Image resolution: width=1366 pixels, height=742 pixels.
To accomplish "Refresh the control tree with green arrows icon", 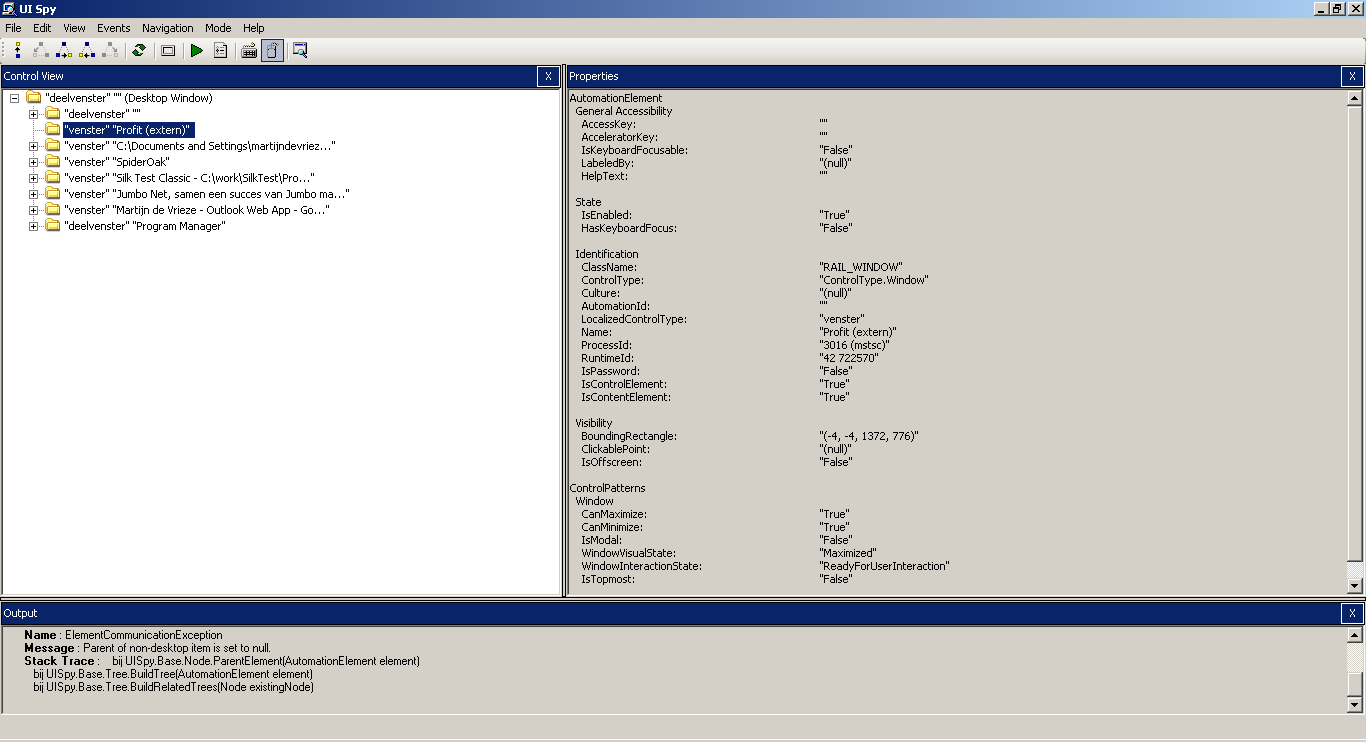I will pyautogui.click(x=139, y=50).
